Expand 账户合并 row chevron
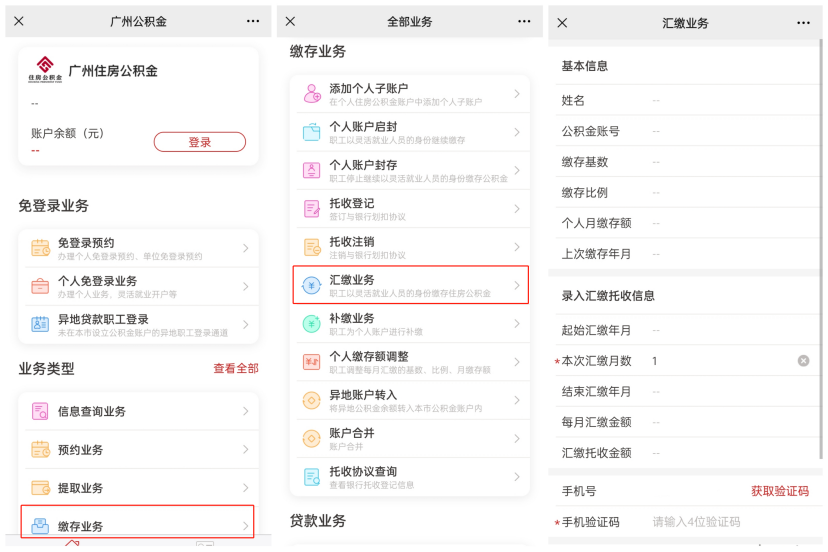Screen dimensions: 828x552 pyautogui.click(x=517, y=438)
